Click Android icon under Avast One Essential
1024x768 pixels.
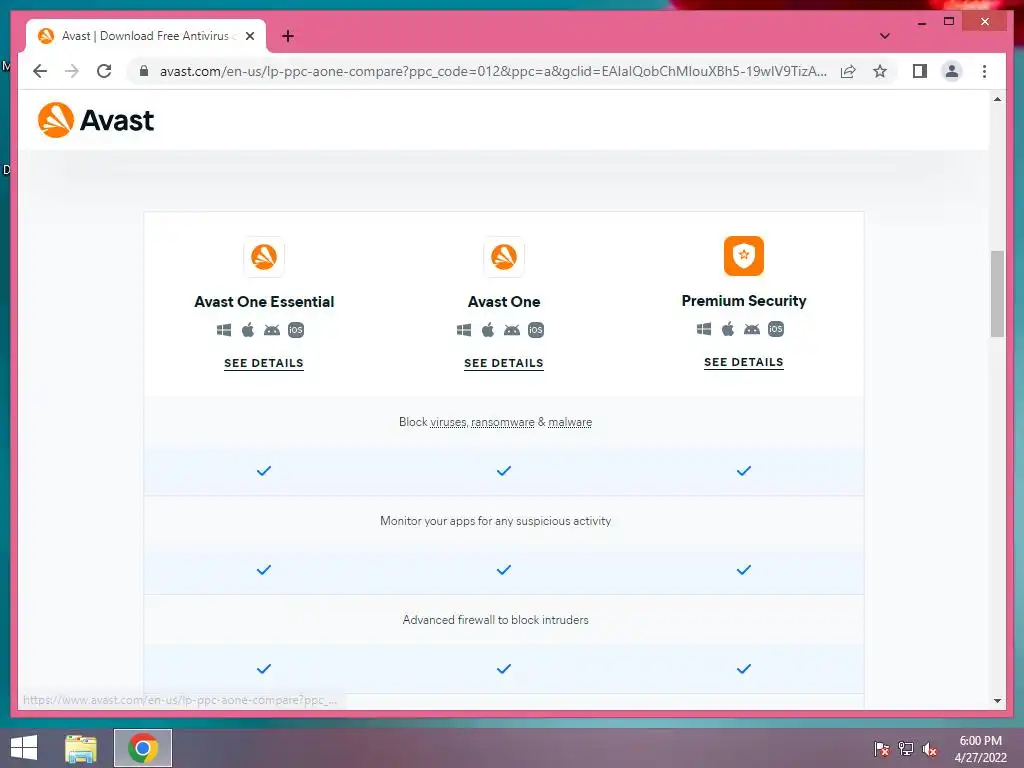click(x=272, y=330)
